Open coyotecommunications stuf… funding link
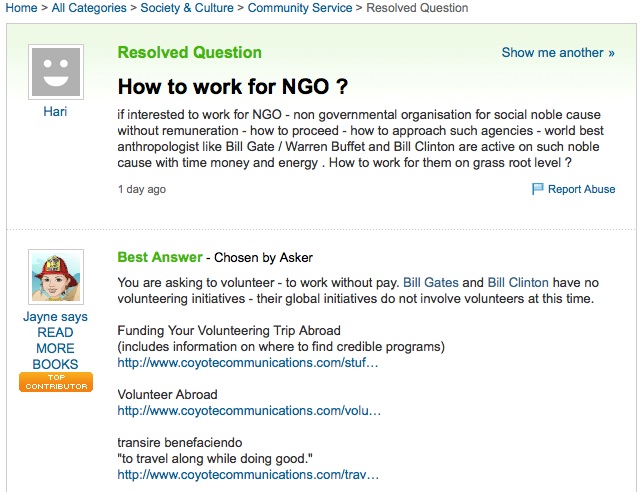 click(248, 362)
